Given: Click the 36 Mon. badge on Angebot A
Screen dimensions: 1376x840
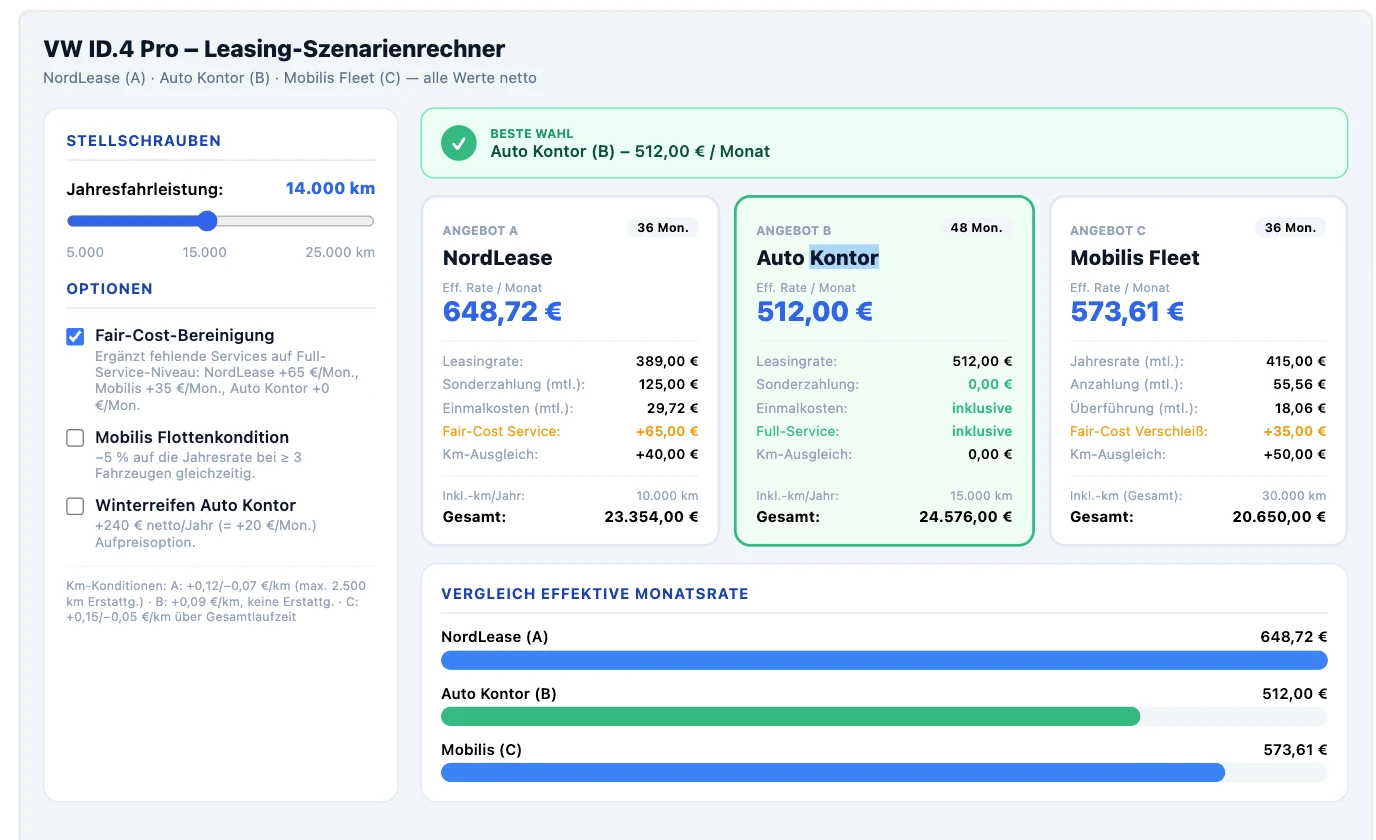Looking at the screenshot, I should 662,228.
